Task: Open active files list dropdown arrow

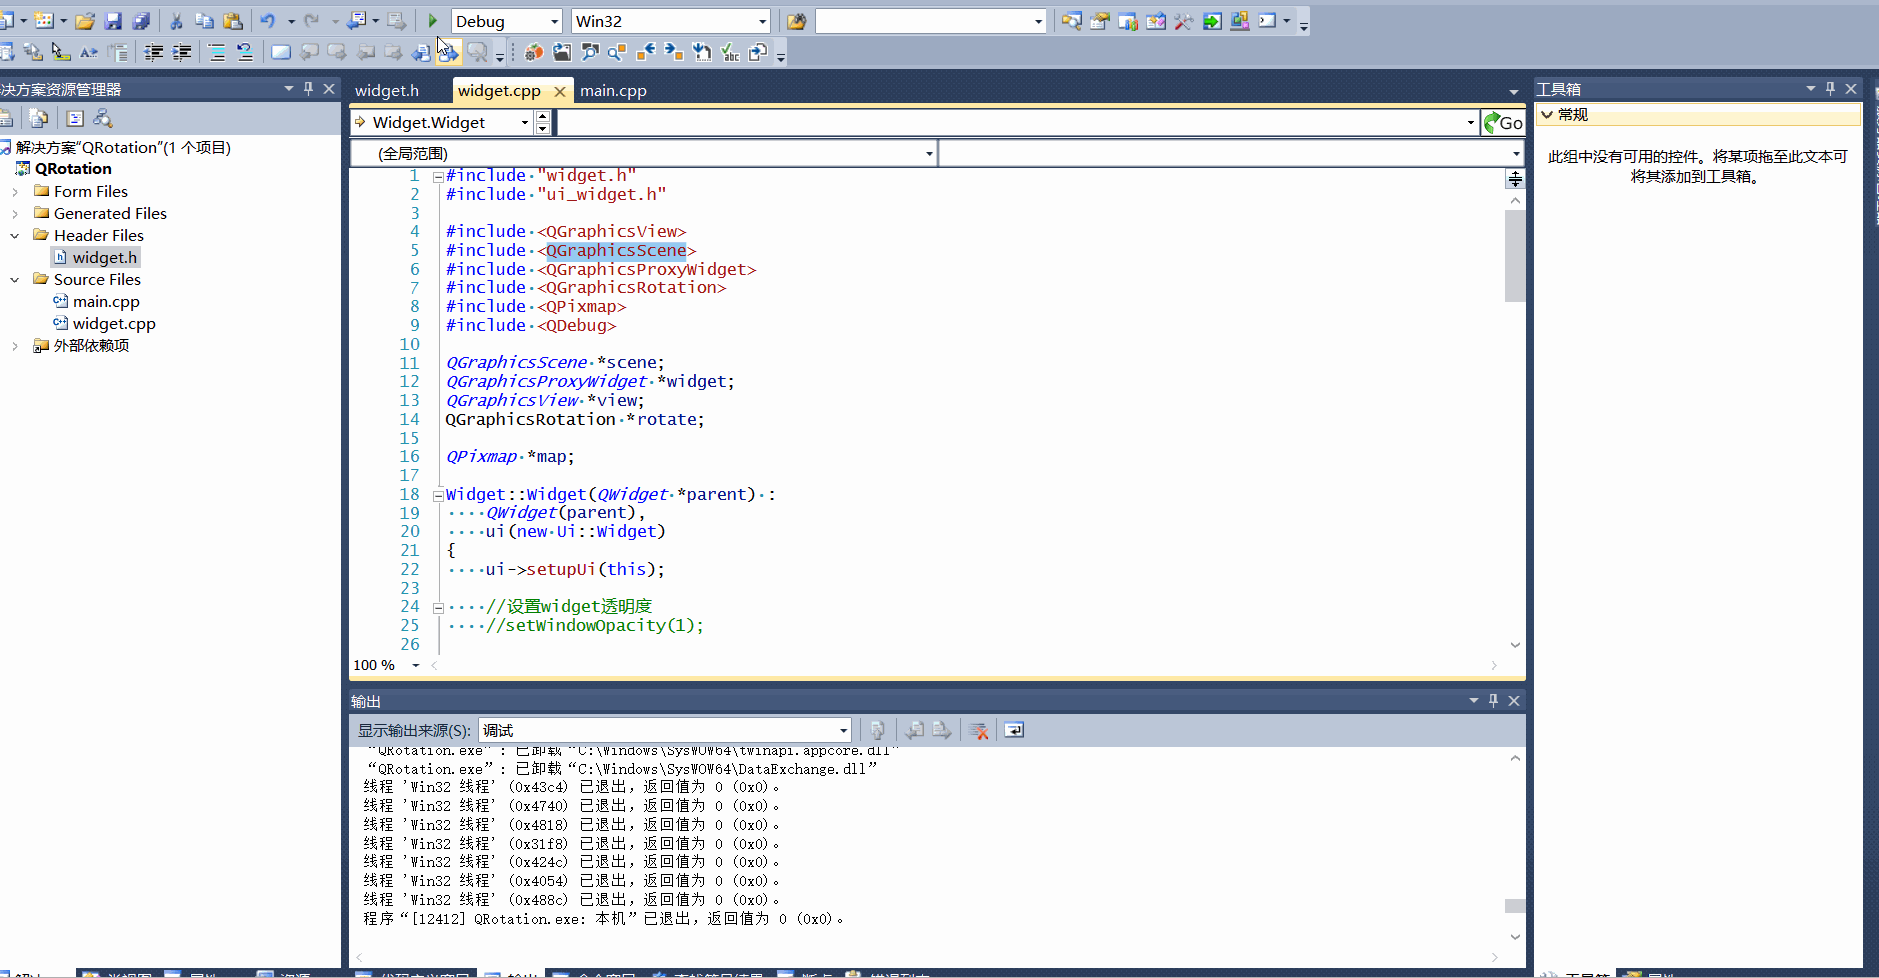Action: pos(1513,91)
